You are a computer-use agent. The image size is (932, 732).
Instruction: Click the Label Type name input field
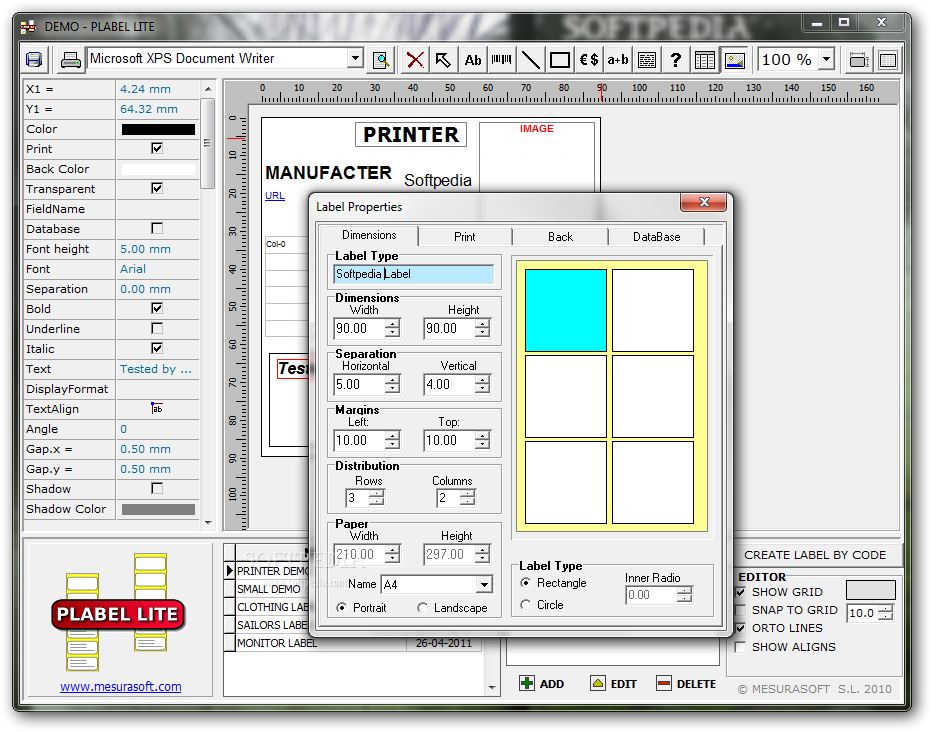coord(414,274)
